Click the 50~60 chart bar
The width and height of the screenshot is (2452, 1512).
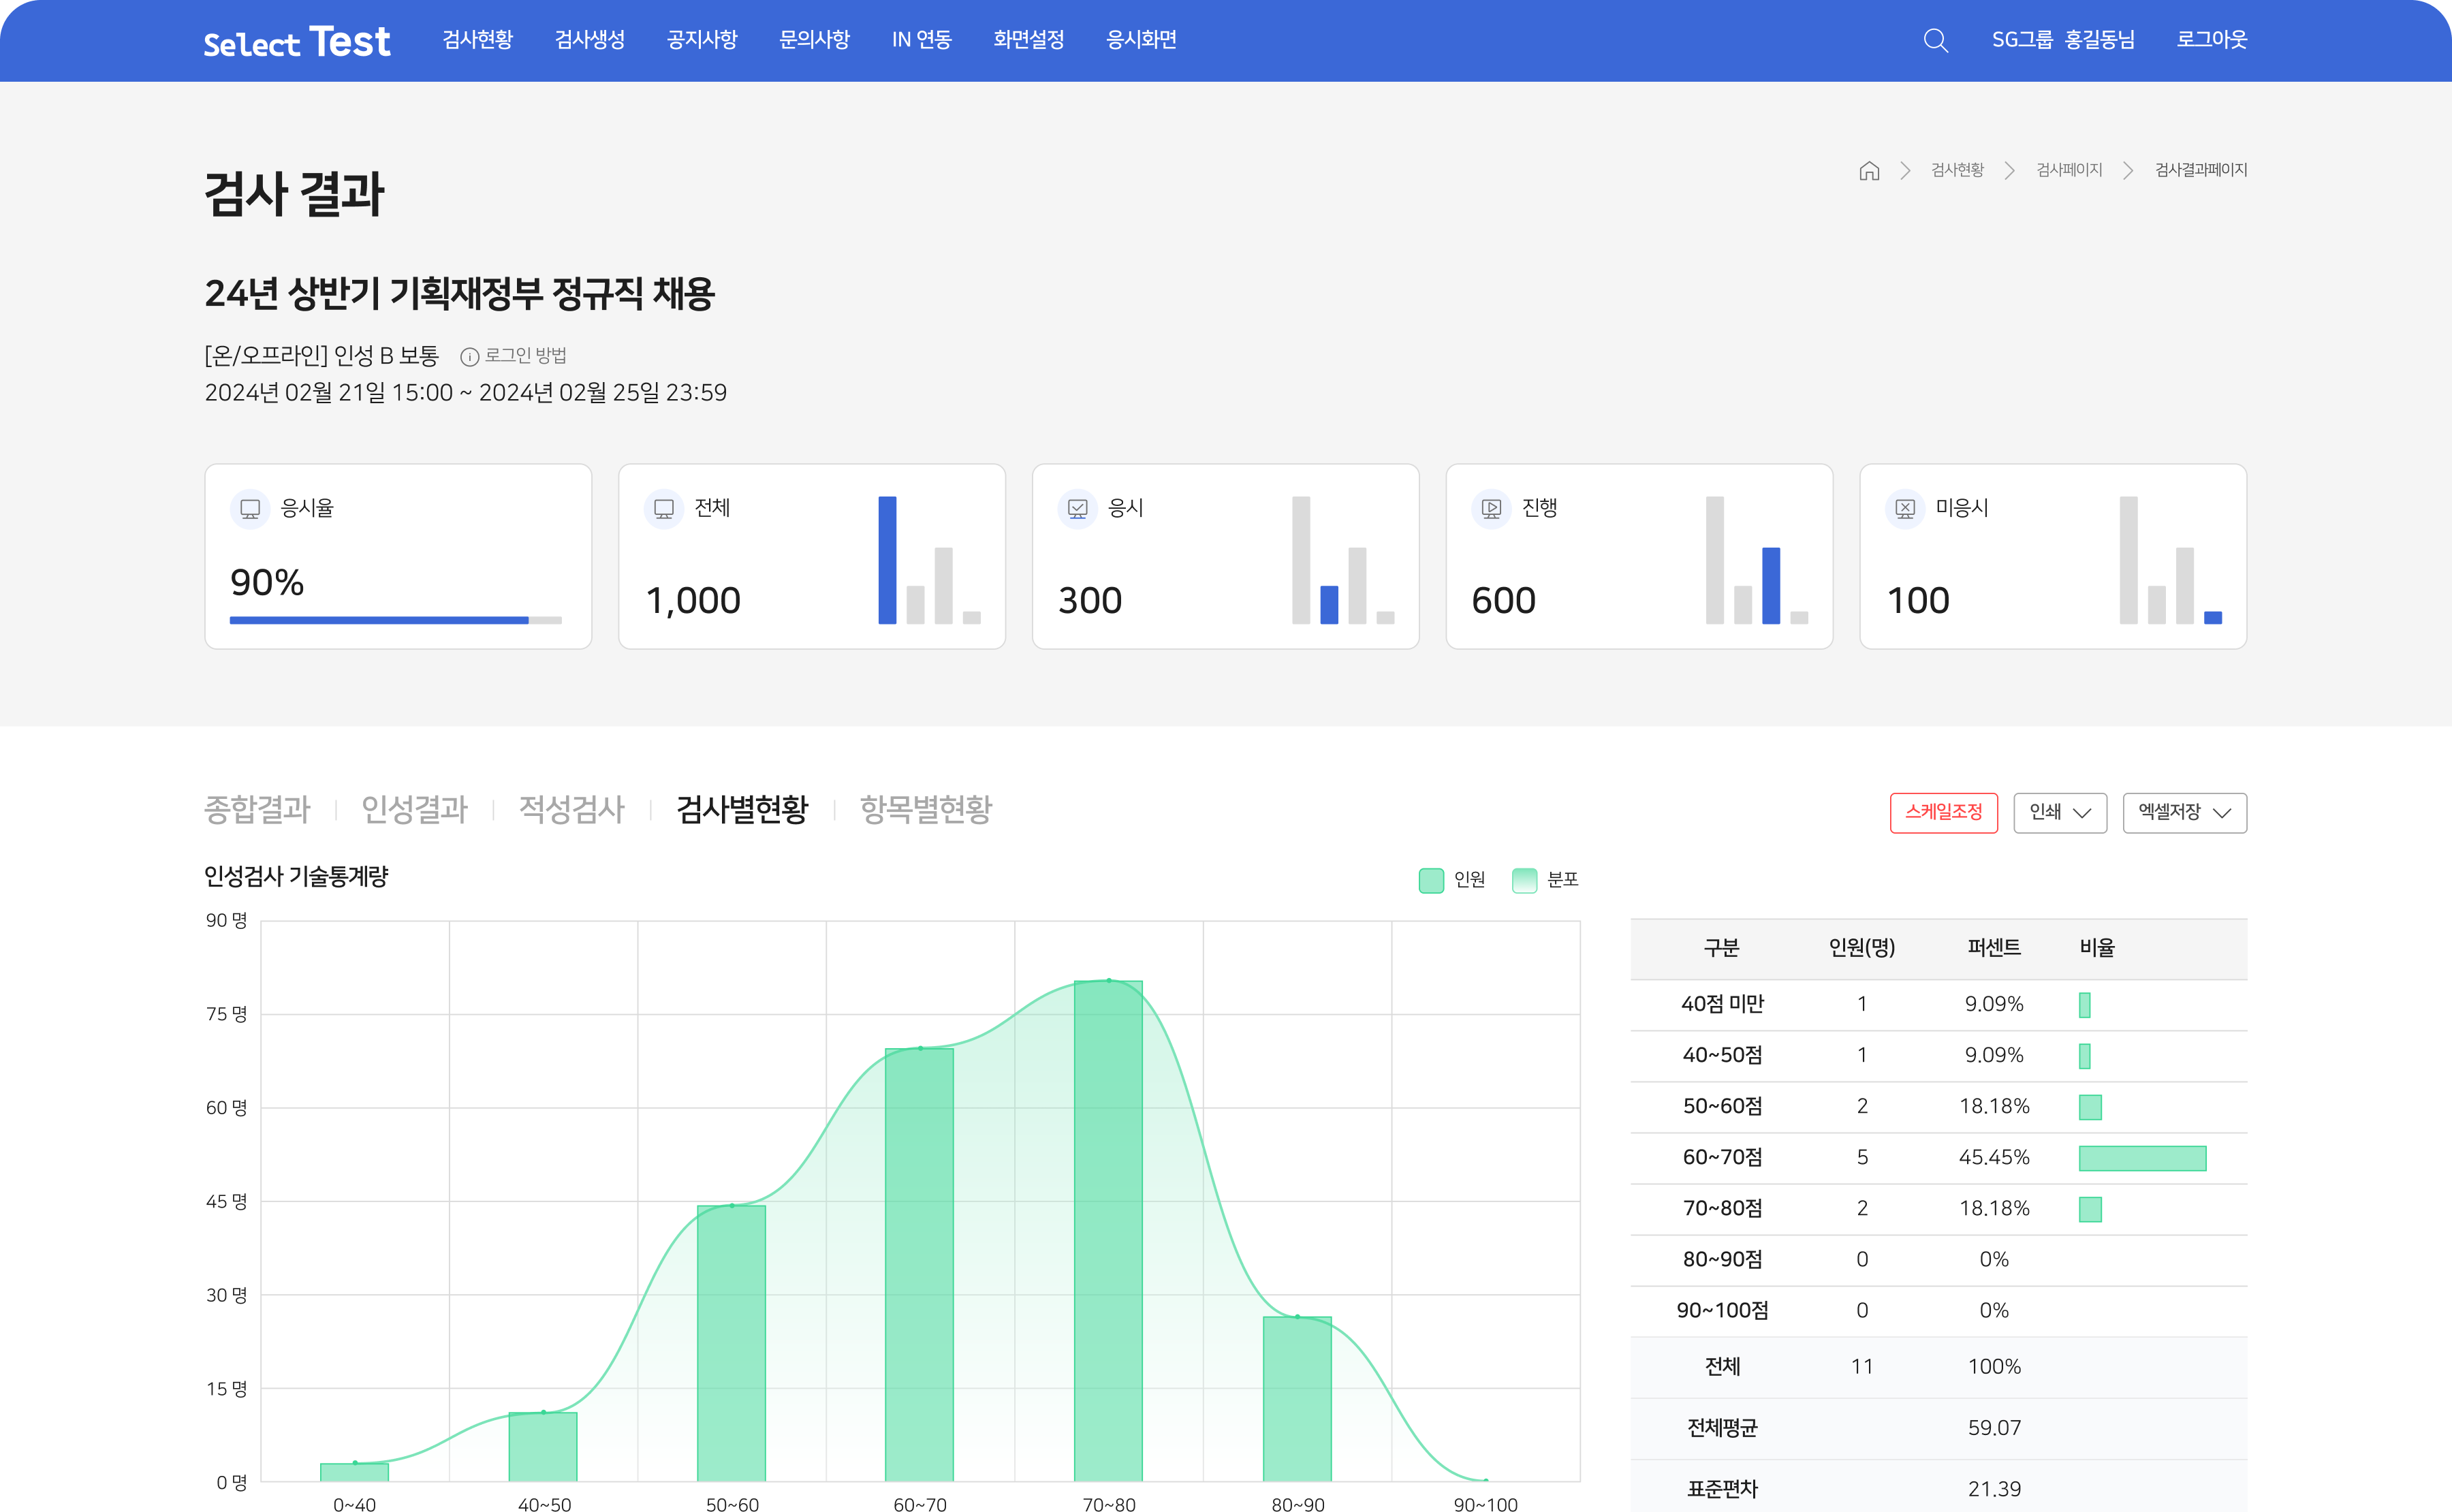731,1343
